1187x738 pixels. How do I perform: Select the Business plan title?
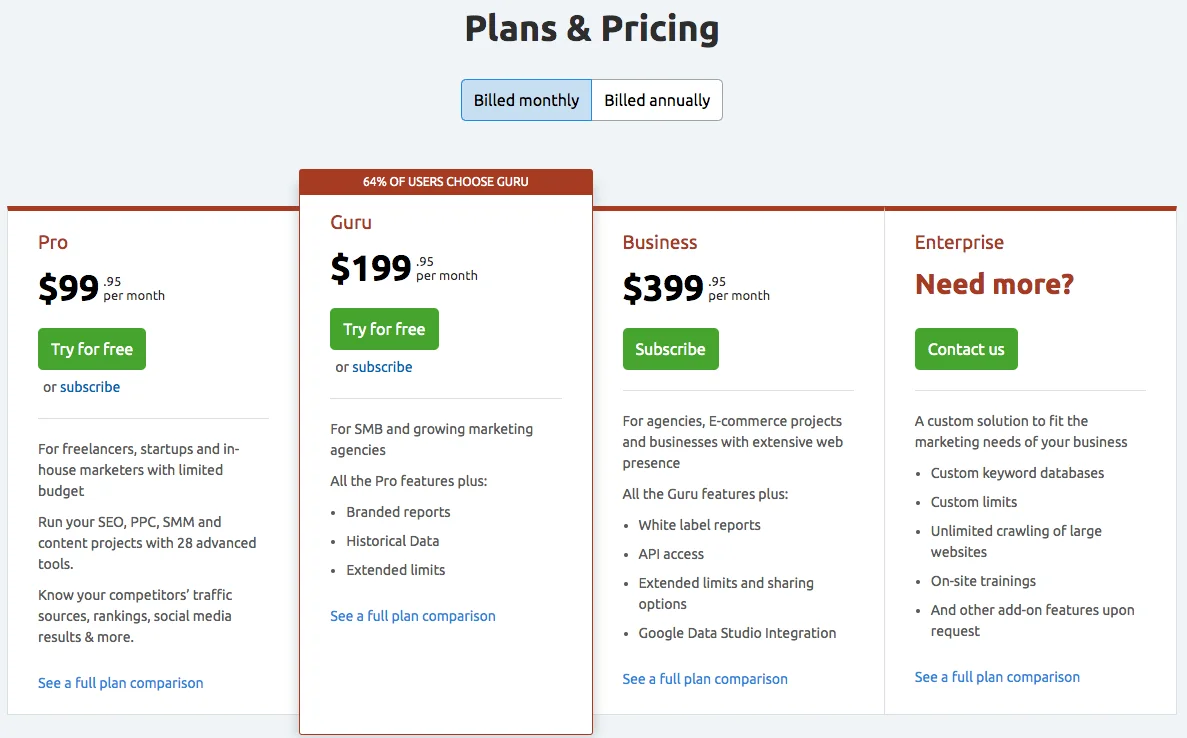tap(661, 242)
